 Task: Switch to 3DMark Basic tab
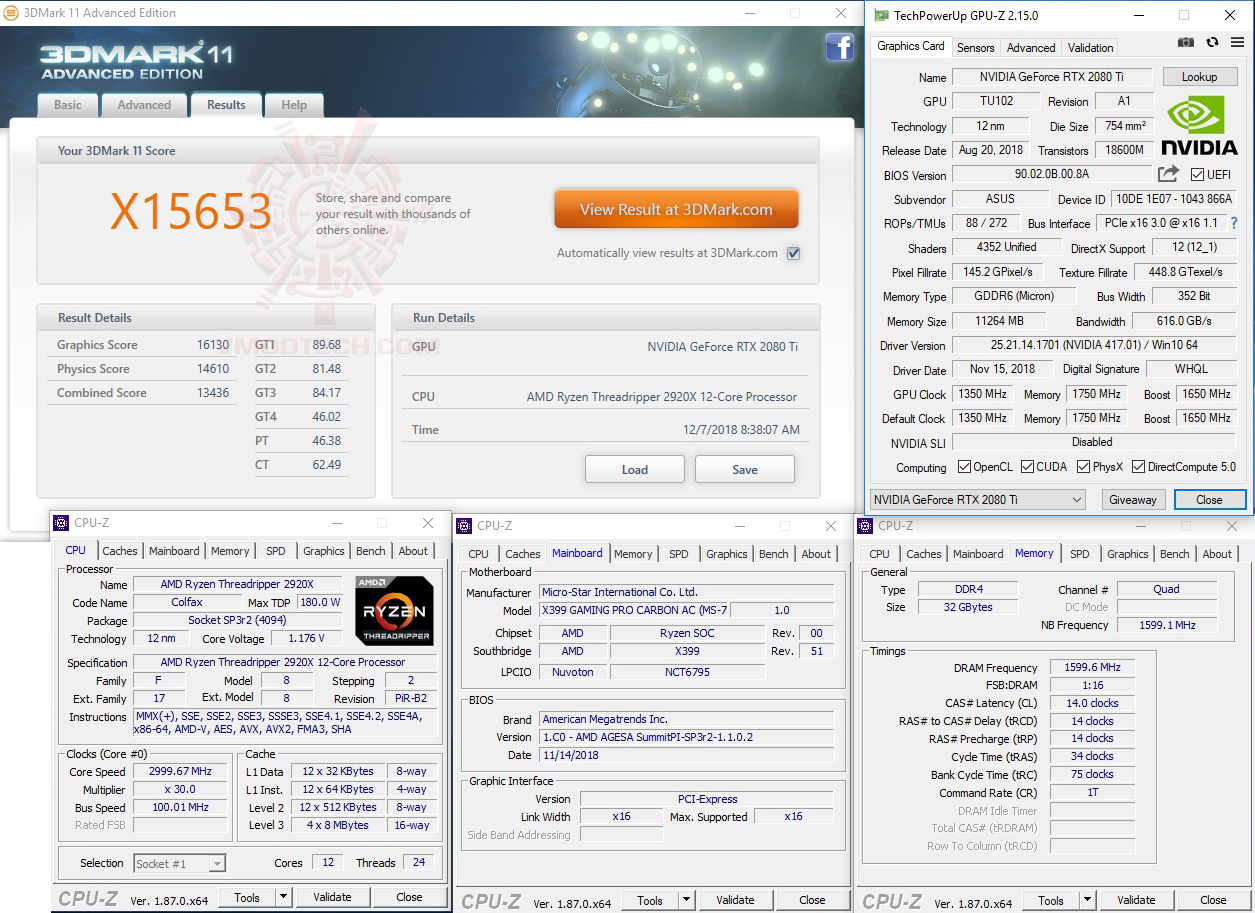click(68, 105)
